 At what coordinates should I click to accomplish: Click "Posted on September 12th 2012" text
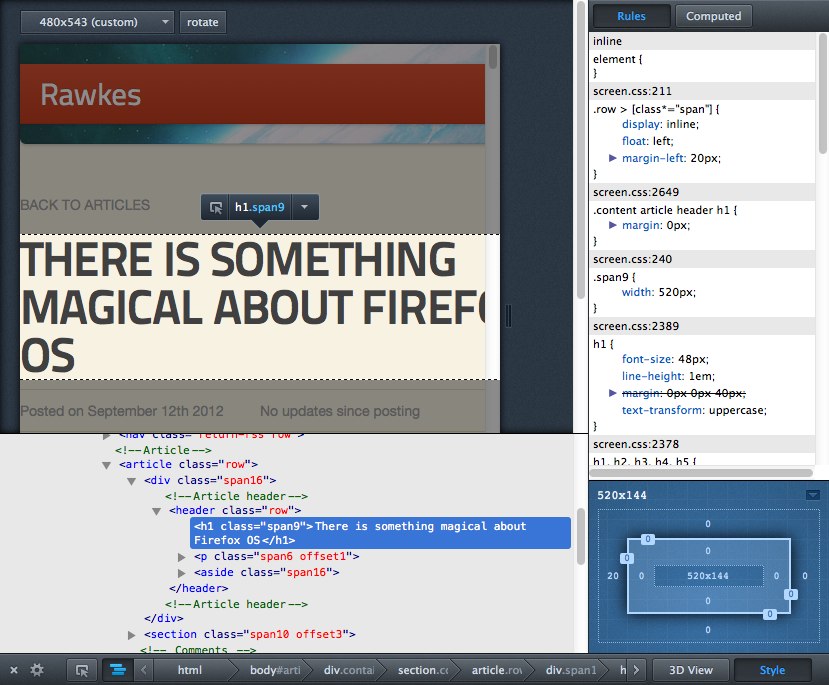[x=122, y=411]
